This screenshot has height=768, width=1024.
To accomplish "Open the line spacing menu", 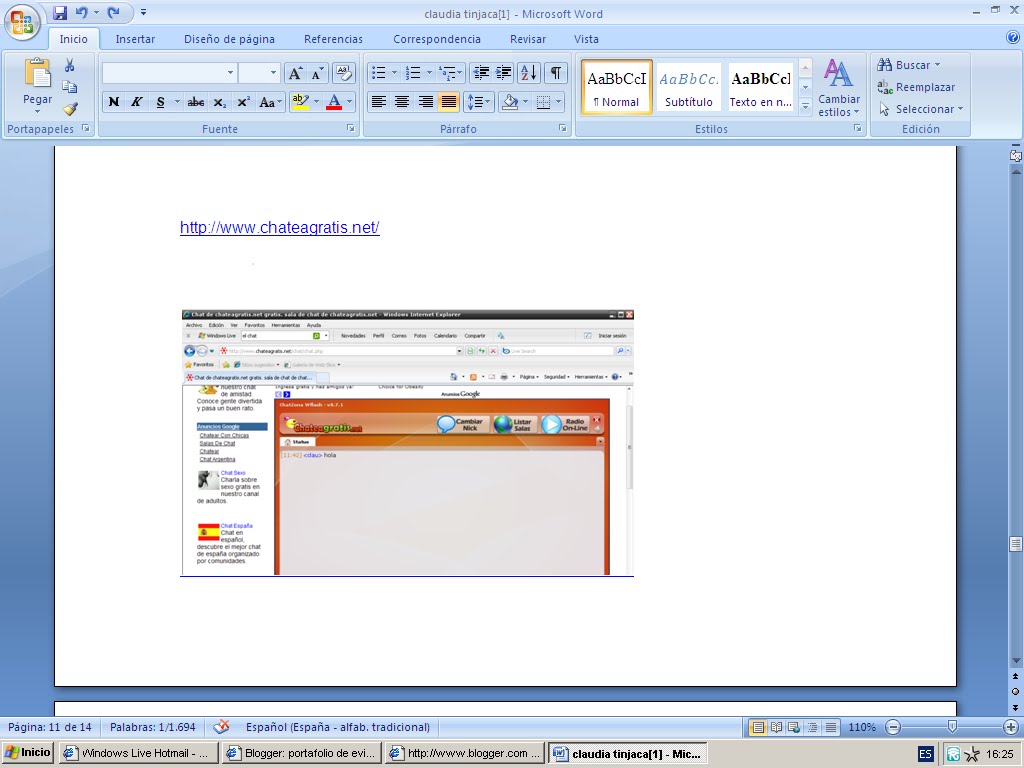I will [479, 102].
